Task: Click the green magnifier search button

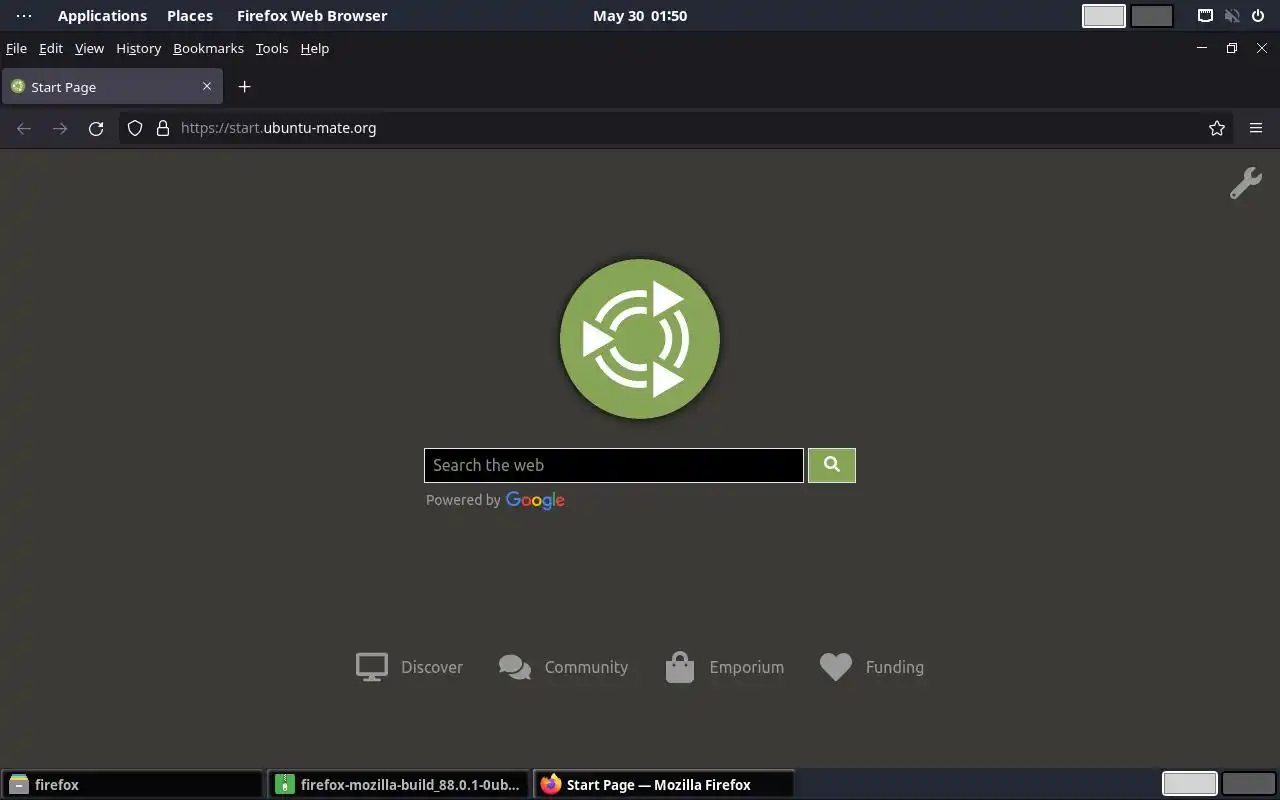Action: tap(831, 465)
